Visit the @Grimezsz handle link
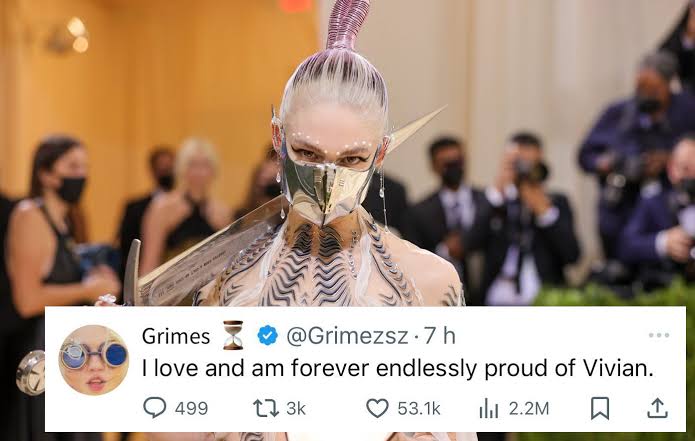Screen dimensions: 695x441 347,336
